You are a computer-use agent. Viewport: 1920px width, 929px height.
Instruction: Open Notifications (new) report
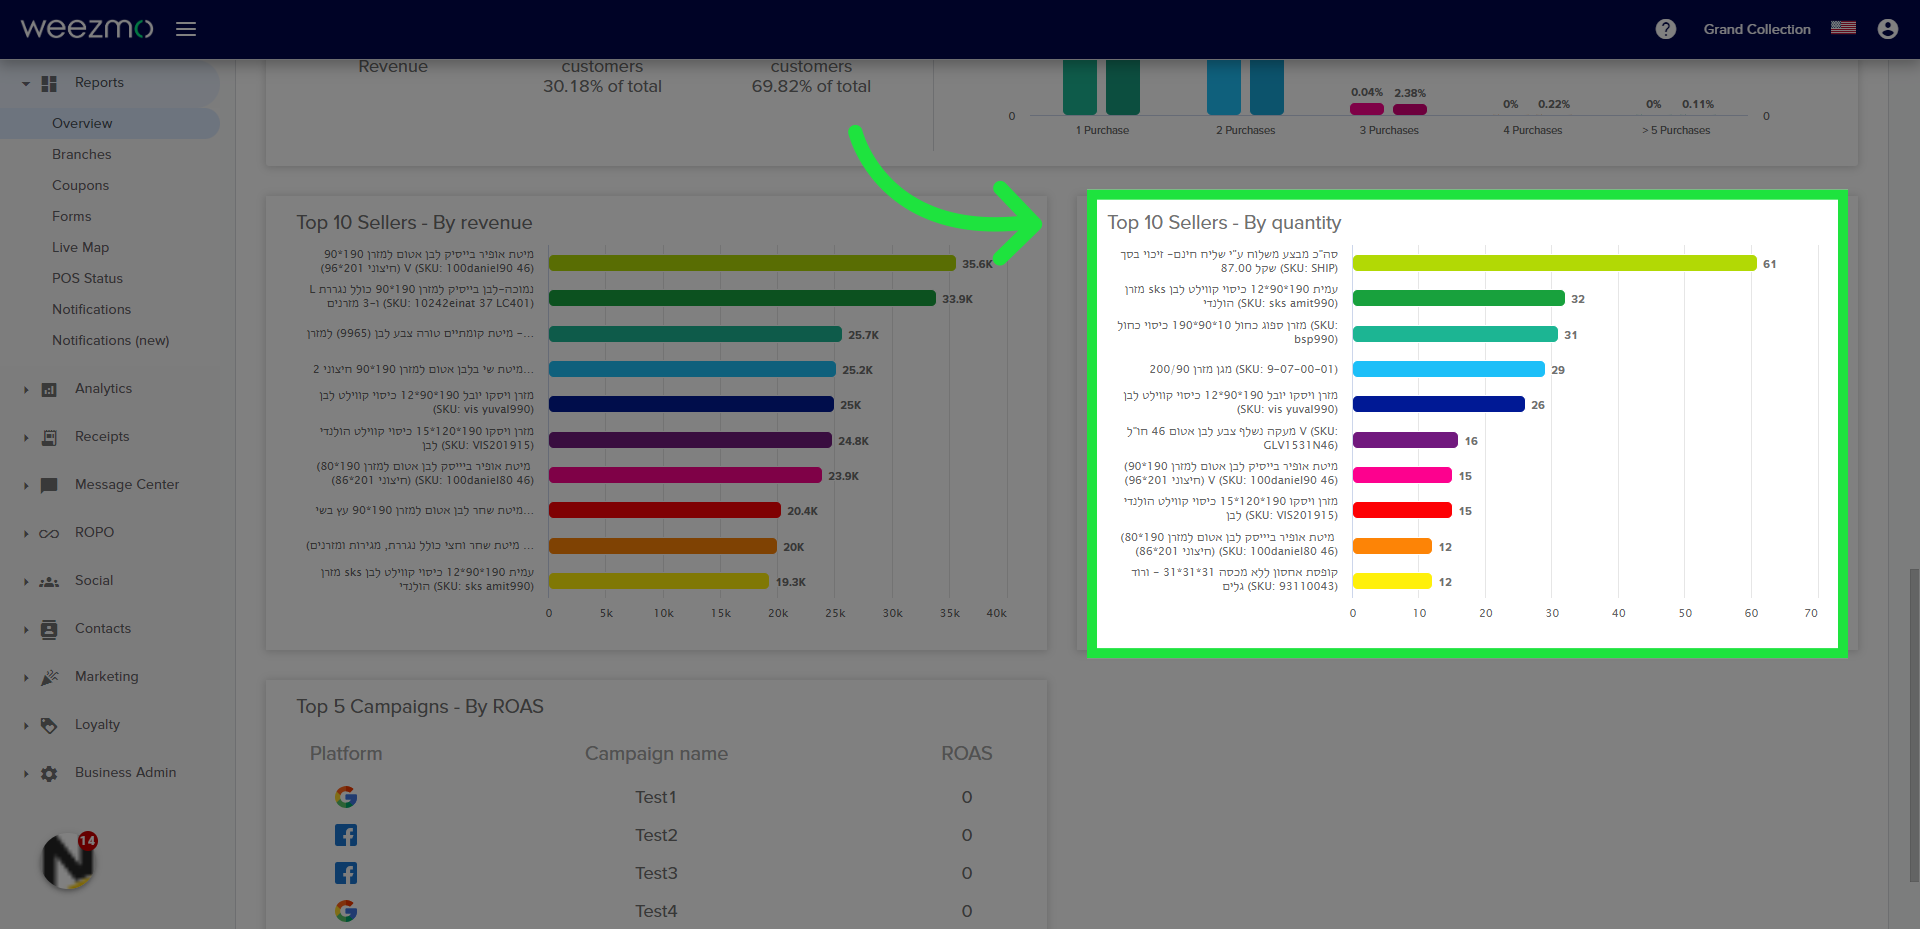point(110,340)
